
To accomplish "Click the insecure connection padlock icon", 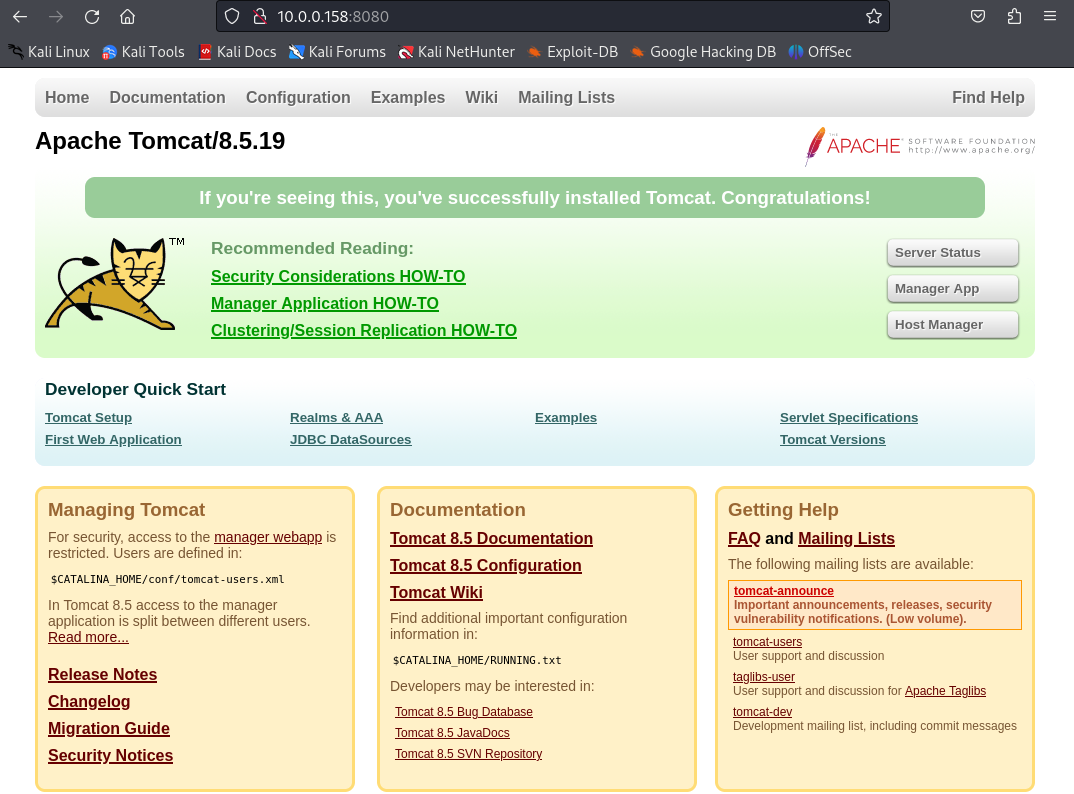I will [260, 16].
